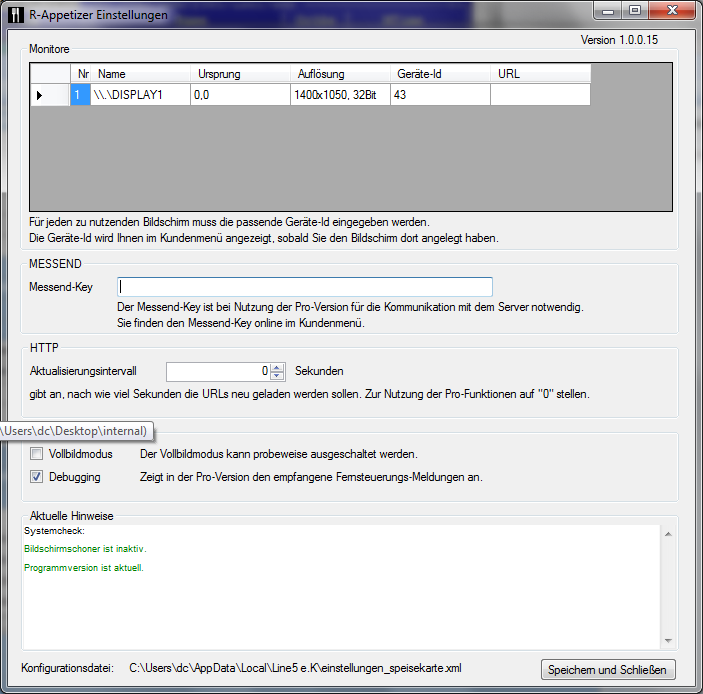Close the R-Appetizer Einstellungen window
The width and height of the screenshot is (703, 694).
[672, 11]
